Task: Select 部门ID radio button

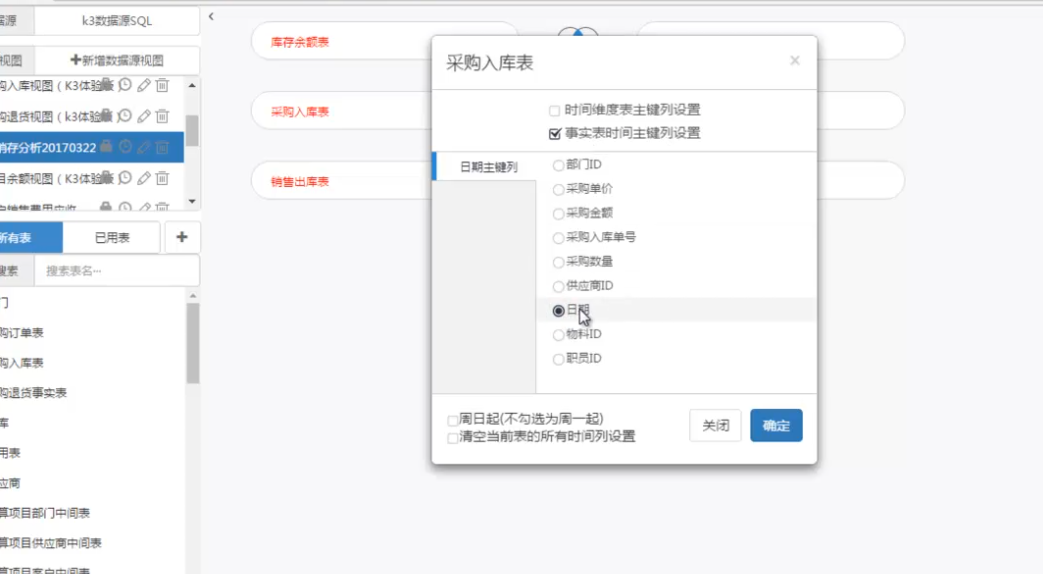Action: [x=558, y=165]
